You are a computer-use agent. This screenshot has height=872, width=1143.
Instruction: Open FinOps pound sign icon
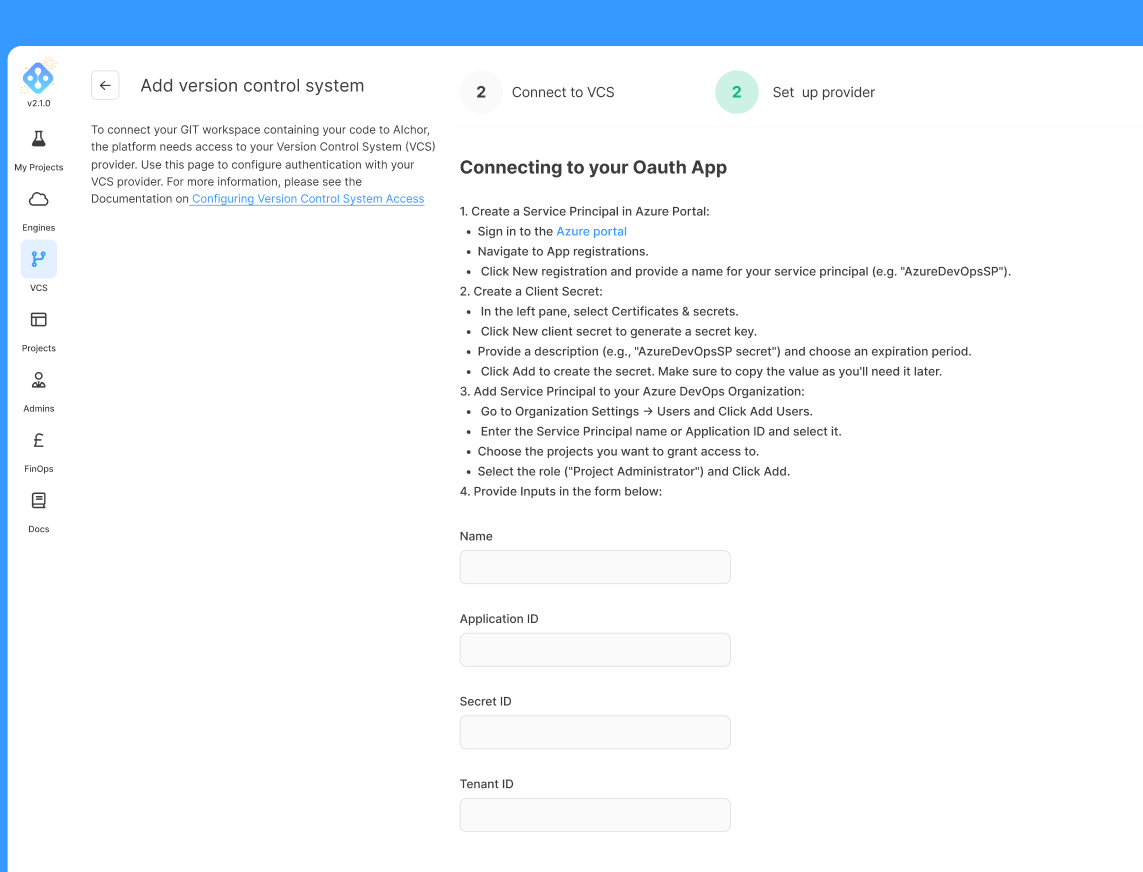[x=39, y=440]
